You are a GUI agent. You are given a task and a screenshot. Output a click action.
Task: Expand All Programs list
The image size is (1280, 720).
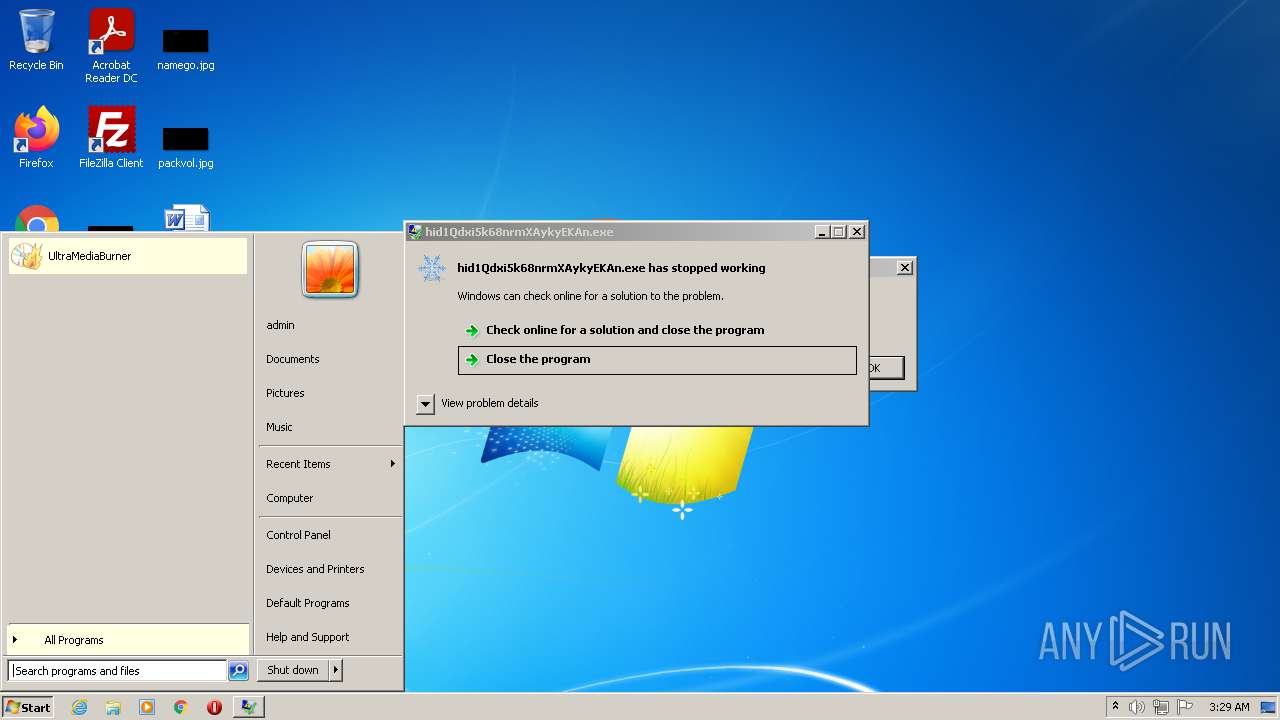pos(127,640)
